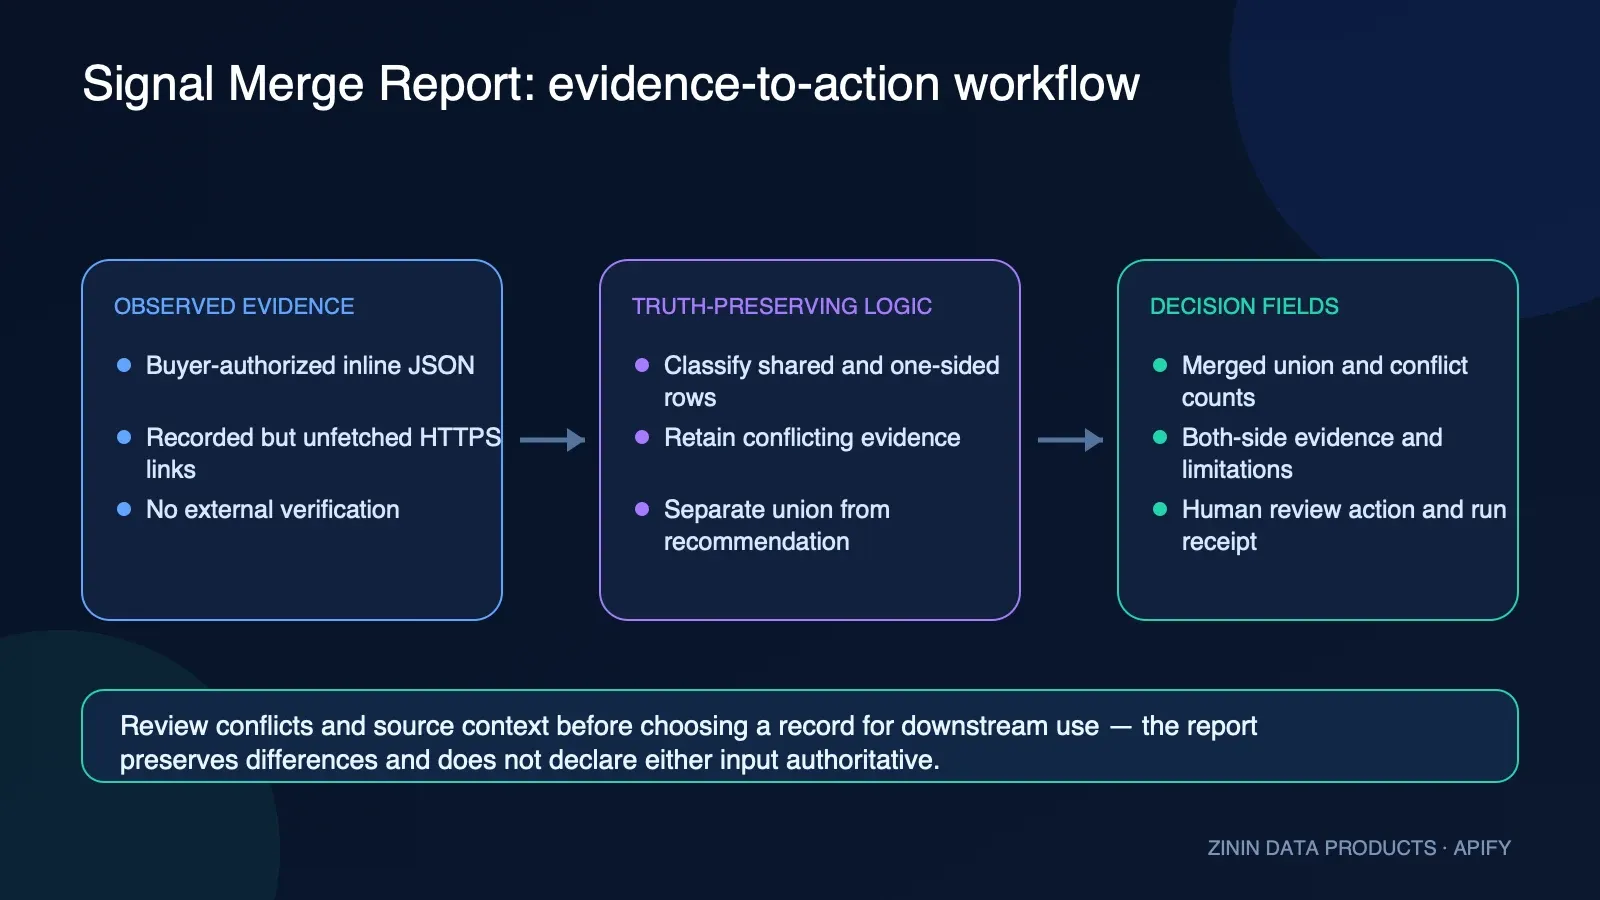Select the 'ZININ DATA PRODUCTS · APIFY' footer text
Viewport: 1600px width, 900px height.
click(1359, 848)
